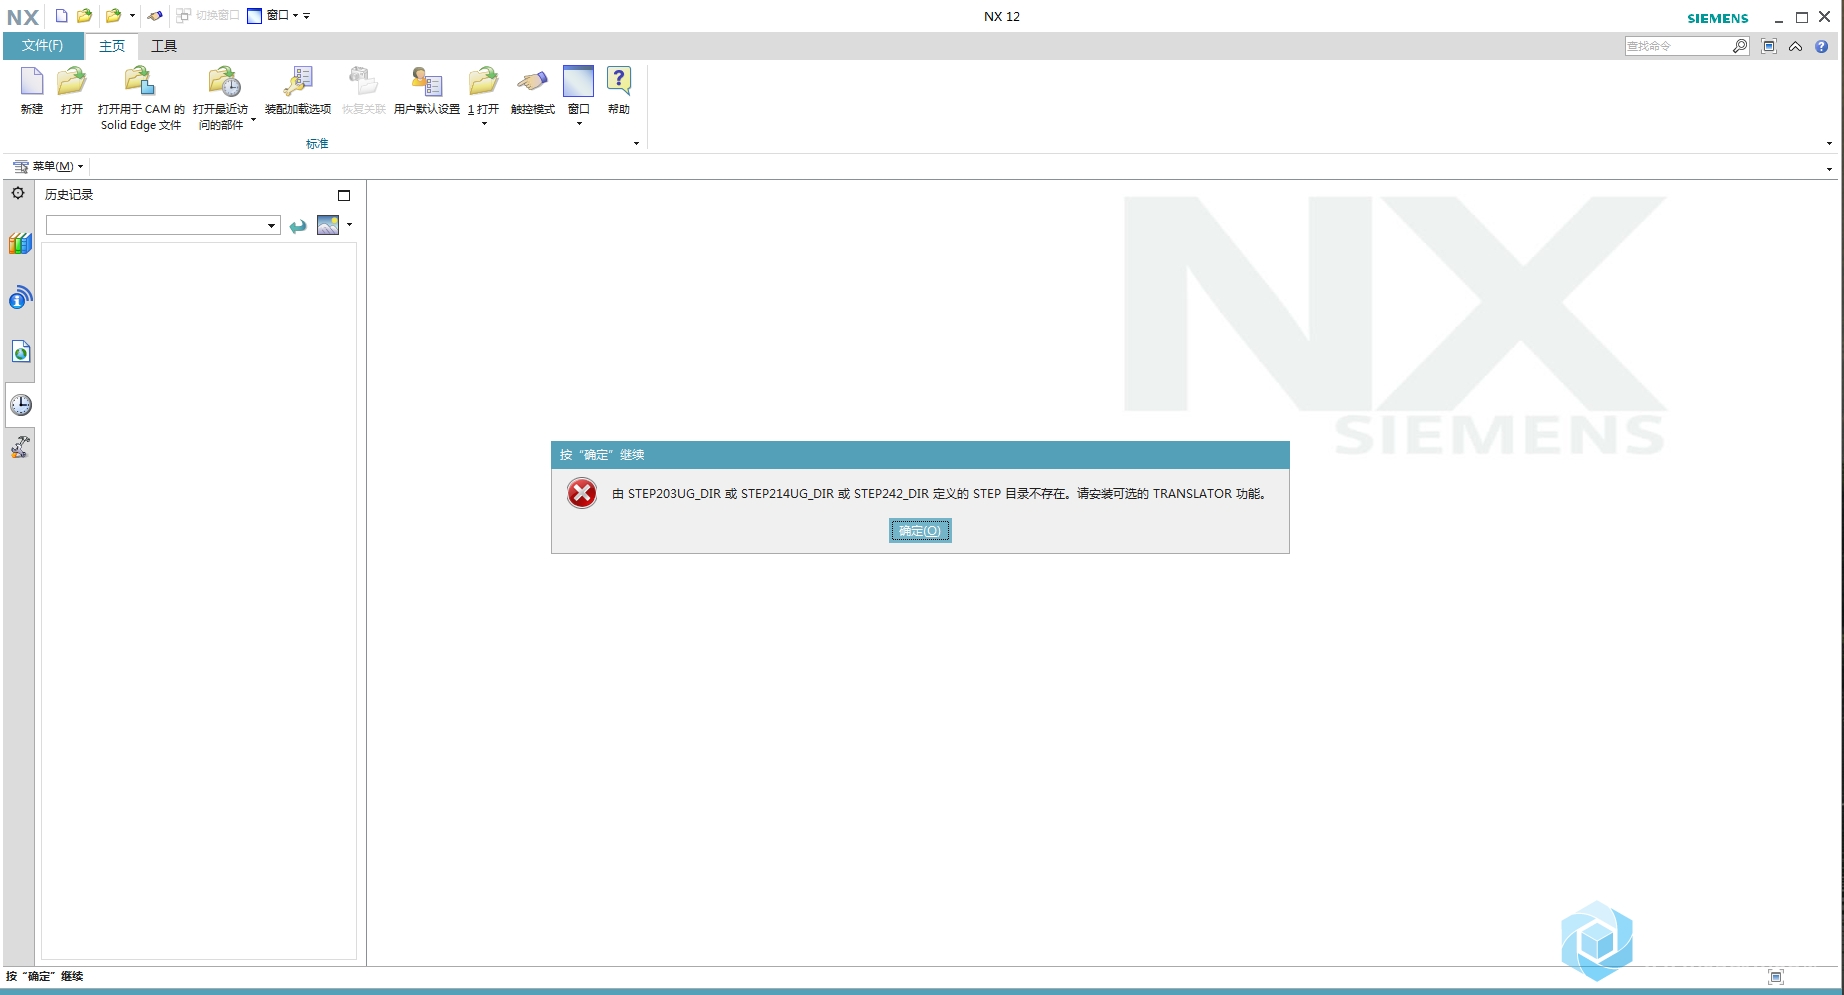Click the SIEMENS logo text at top right
This screenshot has height=995, width=1844.
pyautogui.click(x=1718, y=18)
